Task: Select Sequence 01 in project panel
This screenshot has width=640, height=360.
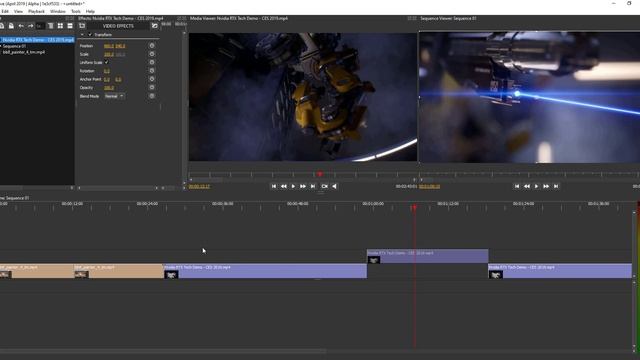Action: [x=14, y=46]
